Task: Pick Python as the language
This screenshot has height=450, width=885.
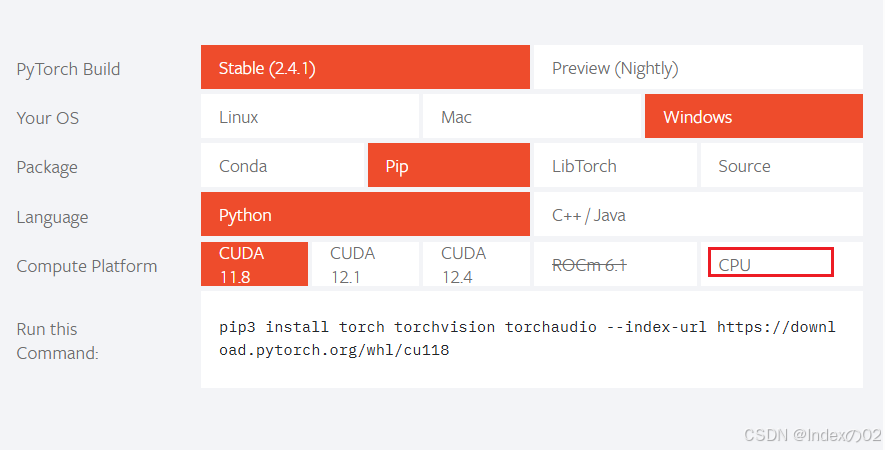Action: point(365,215)
